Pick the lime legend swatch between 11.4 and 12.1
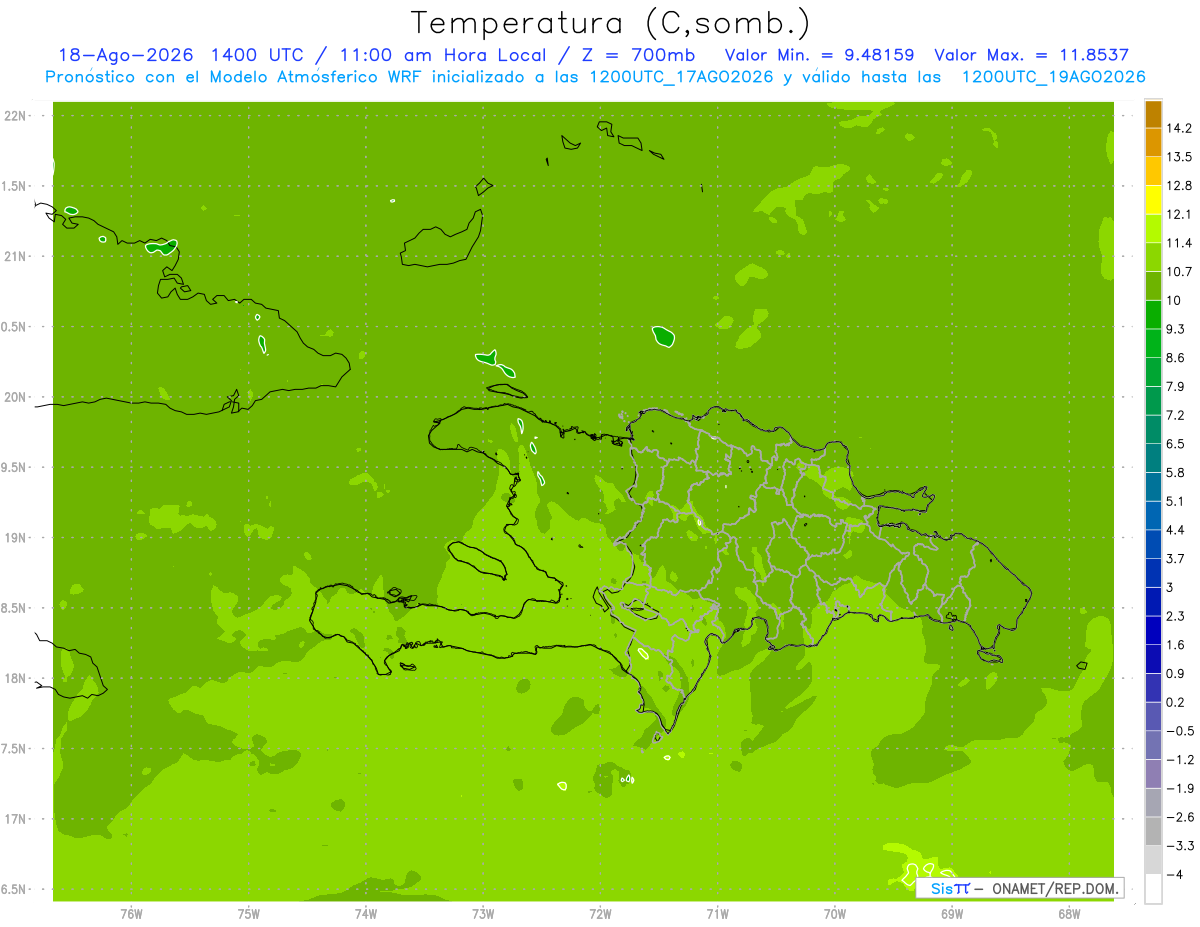The image size is (1200, 927). (1153, 229)
